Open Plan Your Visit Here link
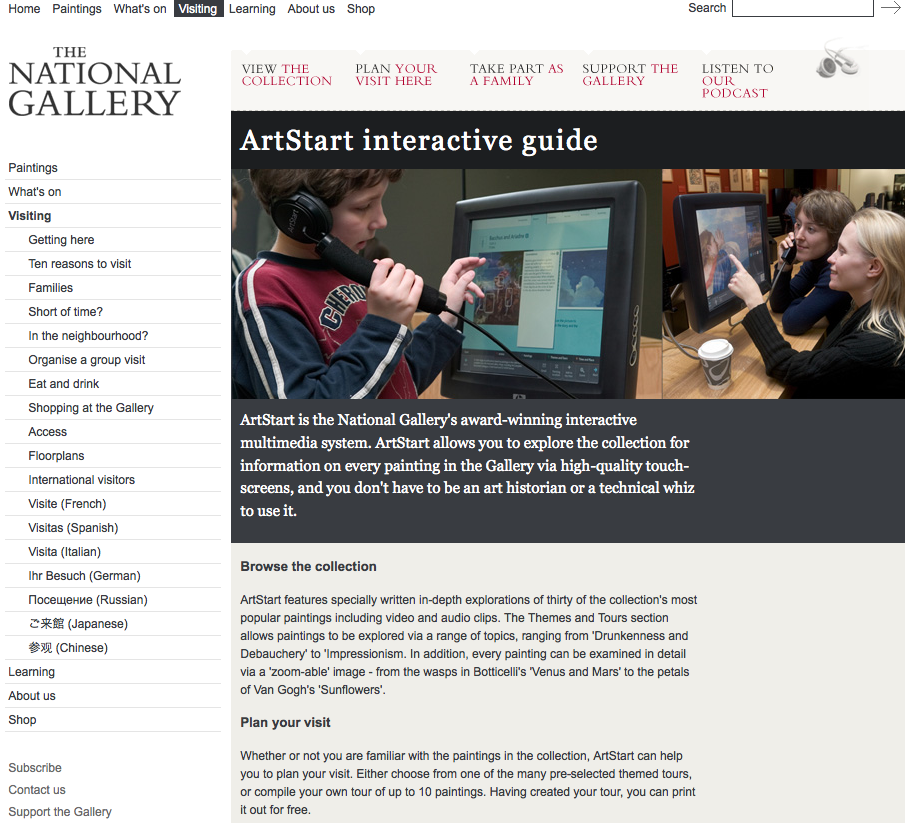This screenshot has height=823, width=905. (396, 75)
